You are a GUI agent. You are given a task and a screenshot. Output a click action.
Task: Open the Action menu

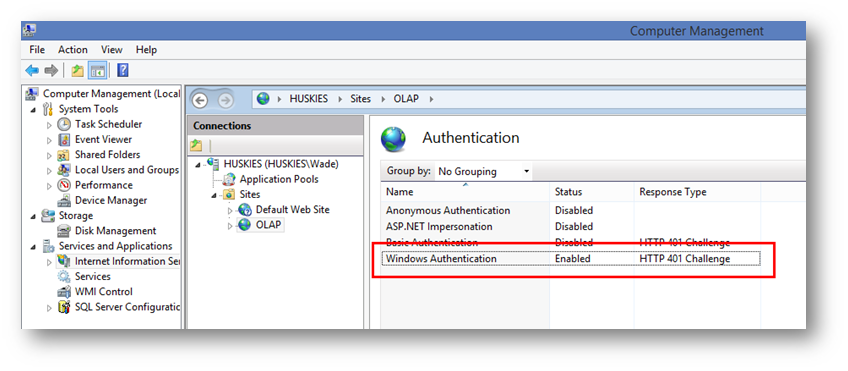click(73, 50)
